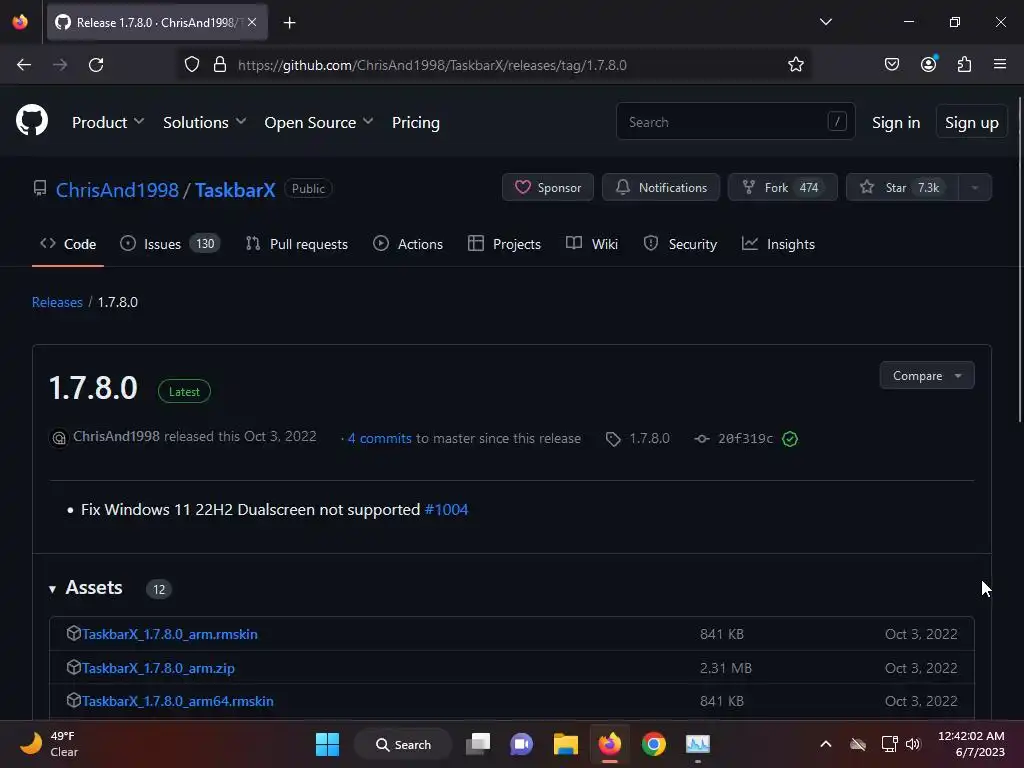Open the Windows Start button
Viewport: 1024px width, 768px height.
click(x=327, y=744)
